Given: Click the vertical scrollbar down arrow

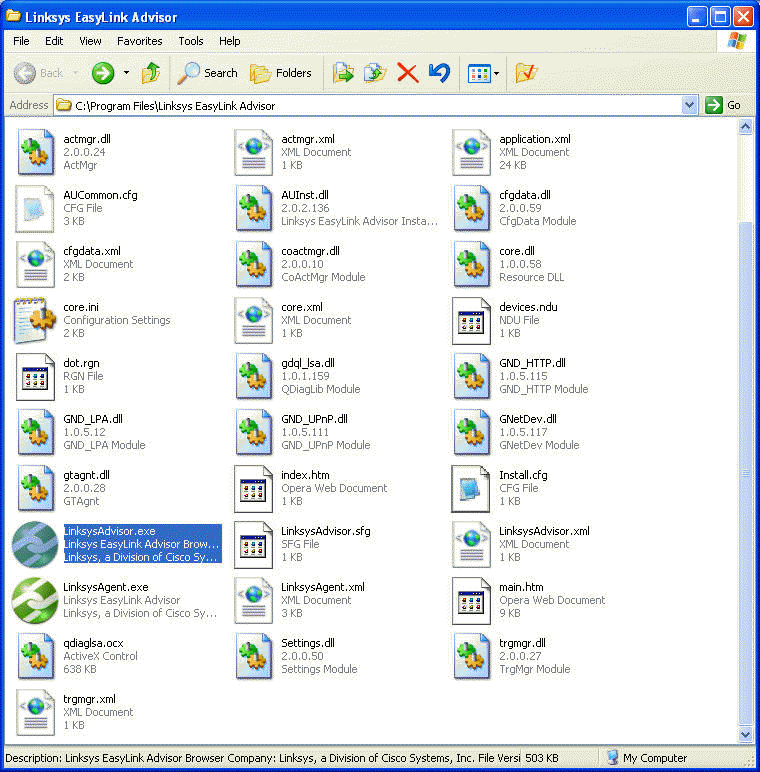Looking at the screenshot, I should [746, 735].
